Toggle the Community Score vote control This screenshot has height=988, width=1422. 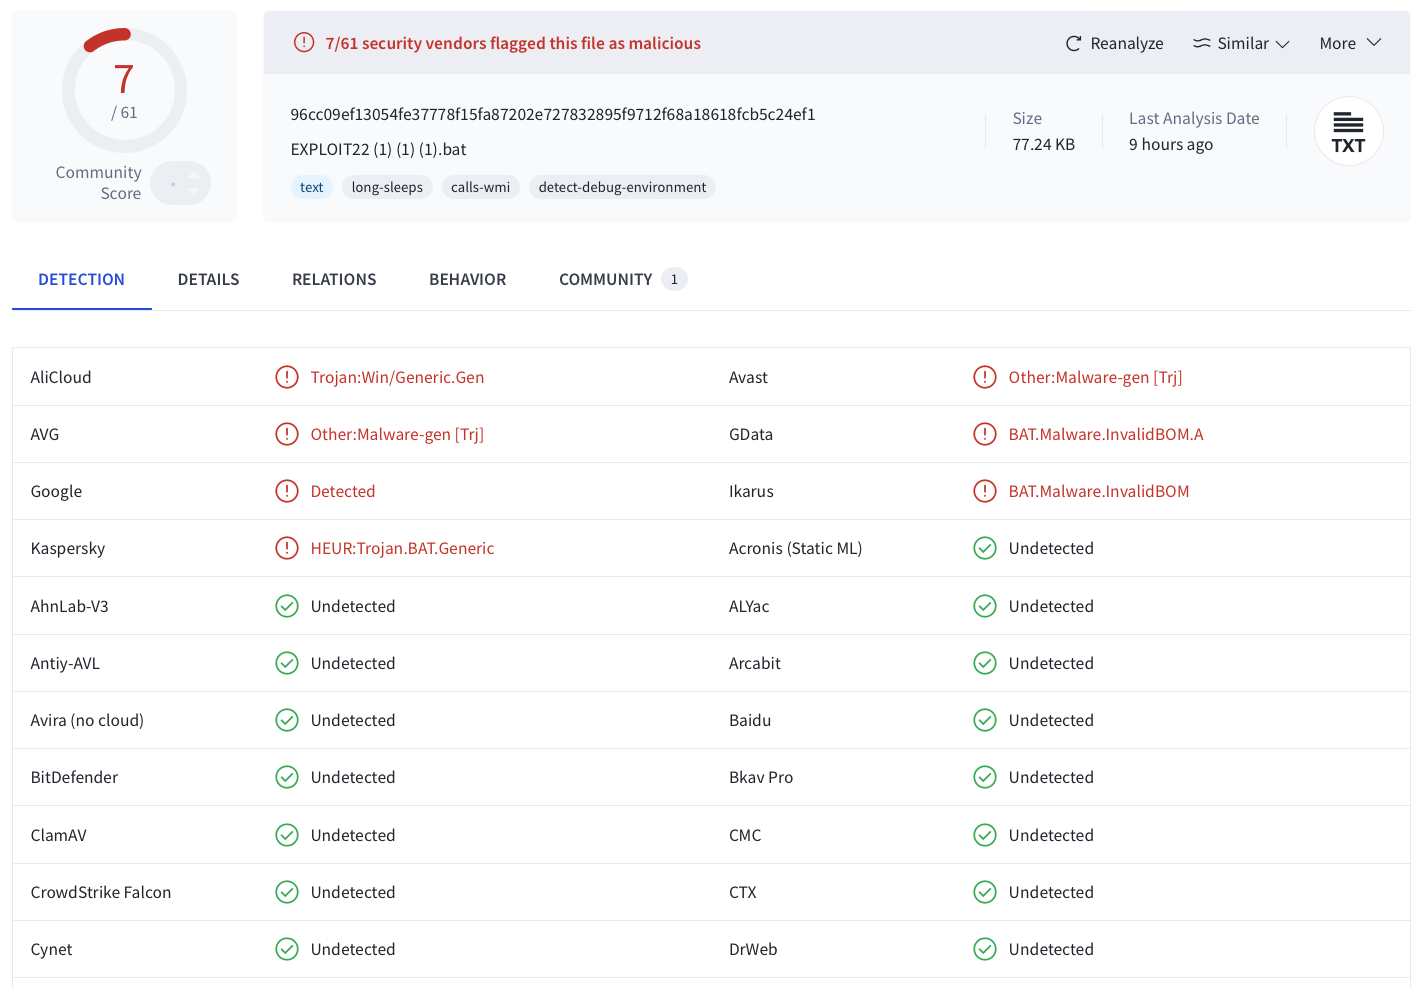coord(181,183)
